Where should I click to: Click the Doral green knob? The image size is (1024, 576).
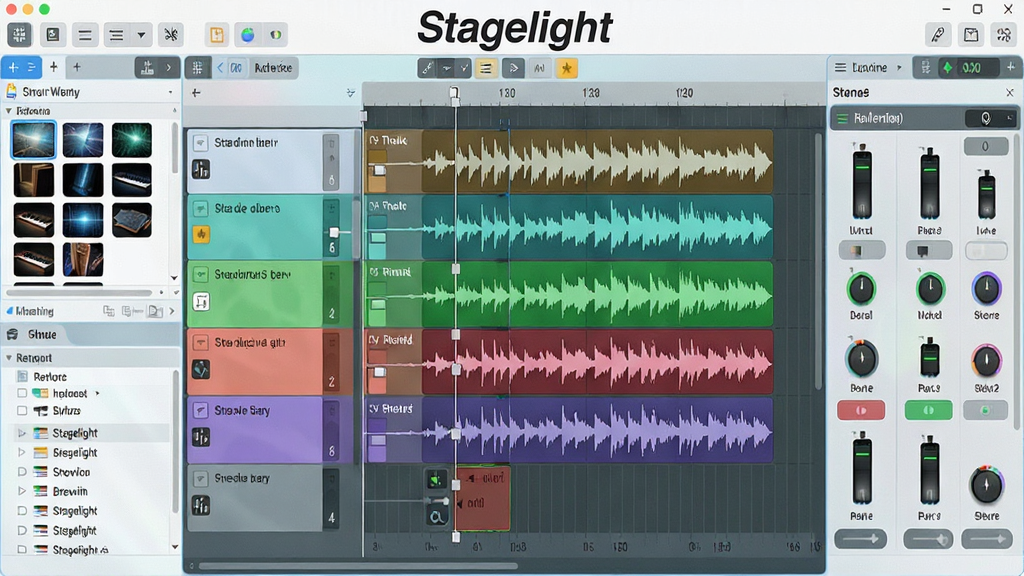point(861,289)
